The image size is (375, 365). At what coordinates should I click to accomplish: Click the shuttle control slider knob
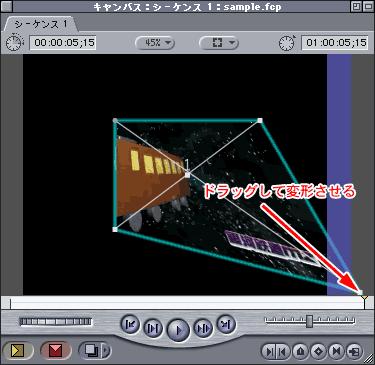pos(310,321)
